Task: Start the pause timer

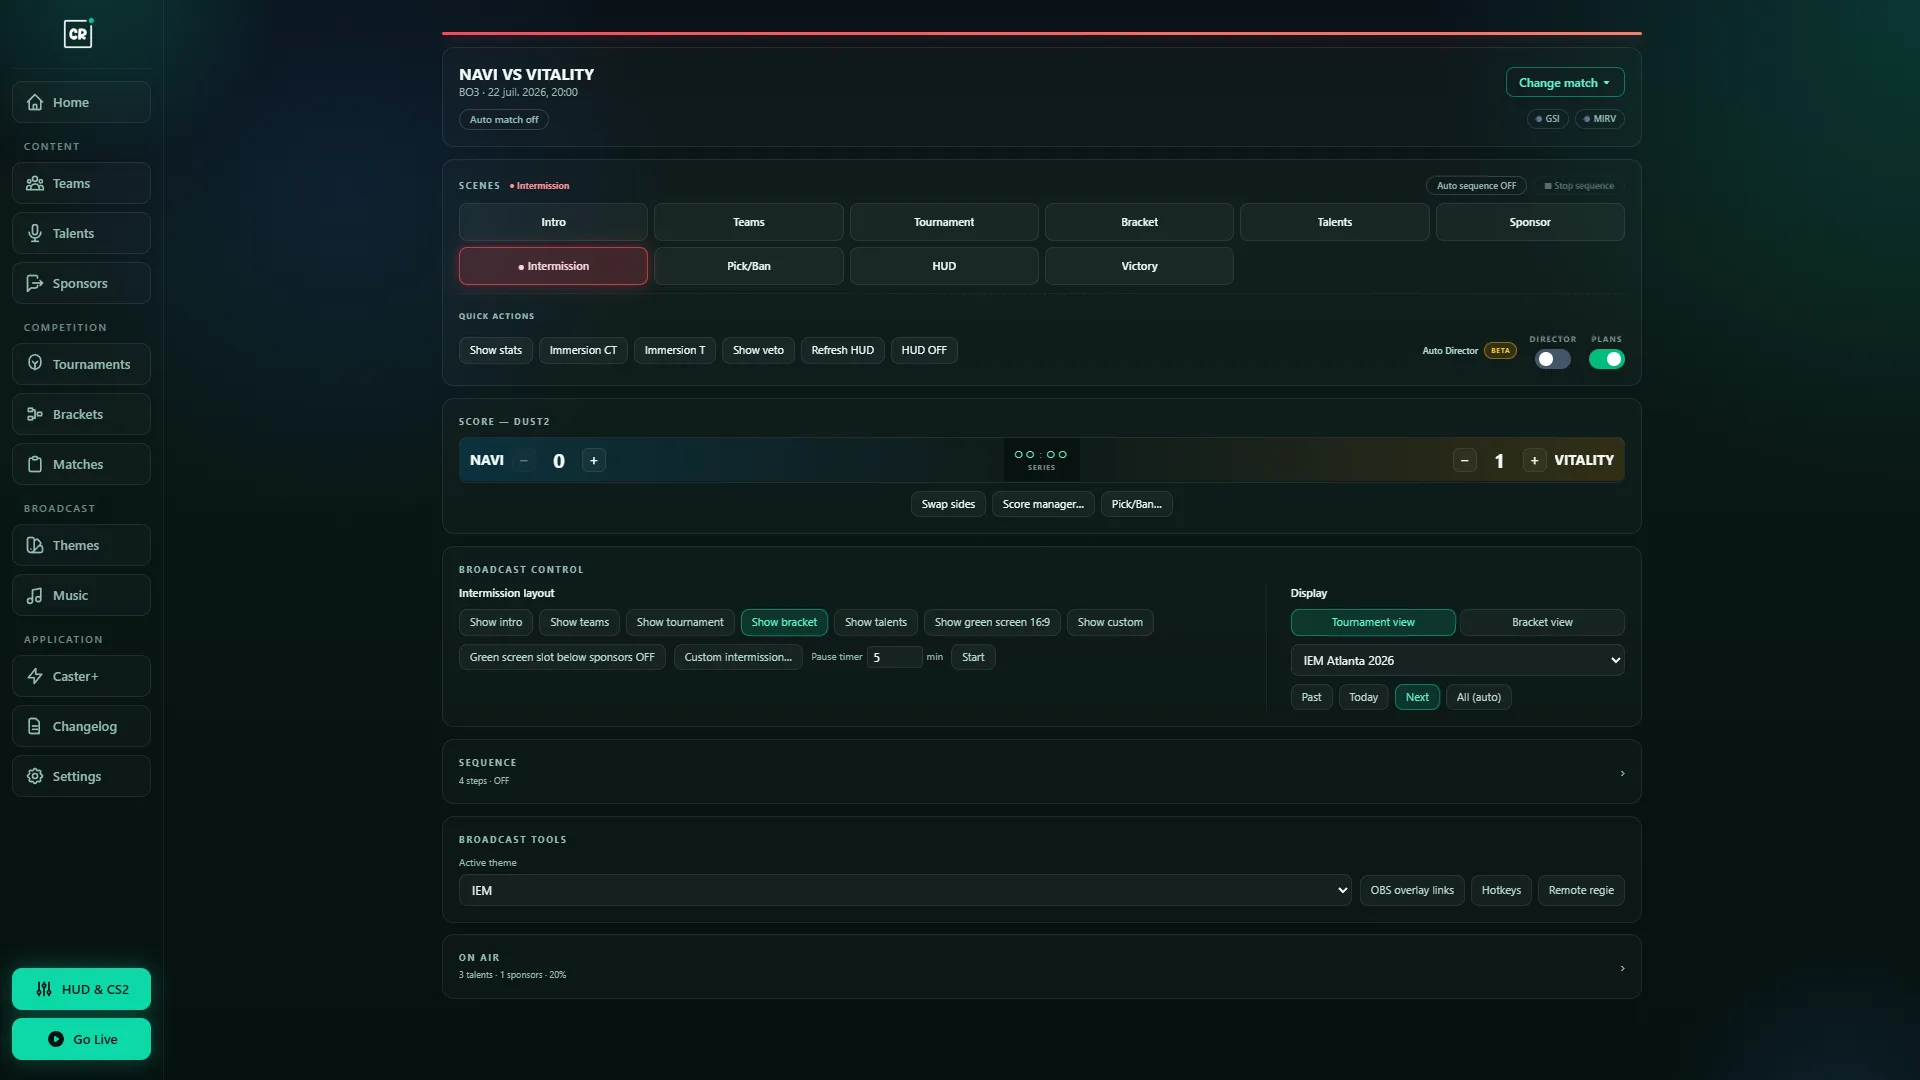Action: (x=973, y=657)
